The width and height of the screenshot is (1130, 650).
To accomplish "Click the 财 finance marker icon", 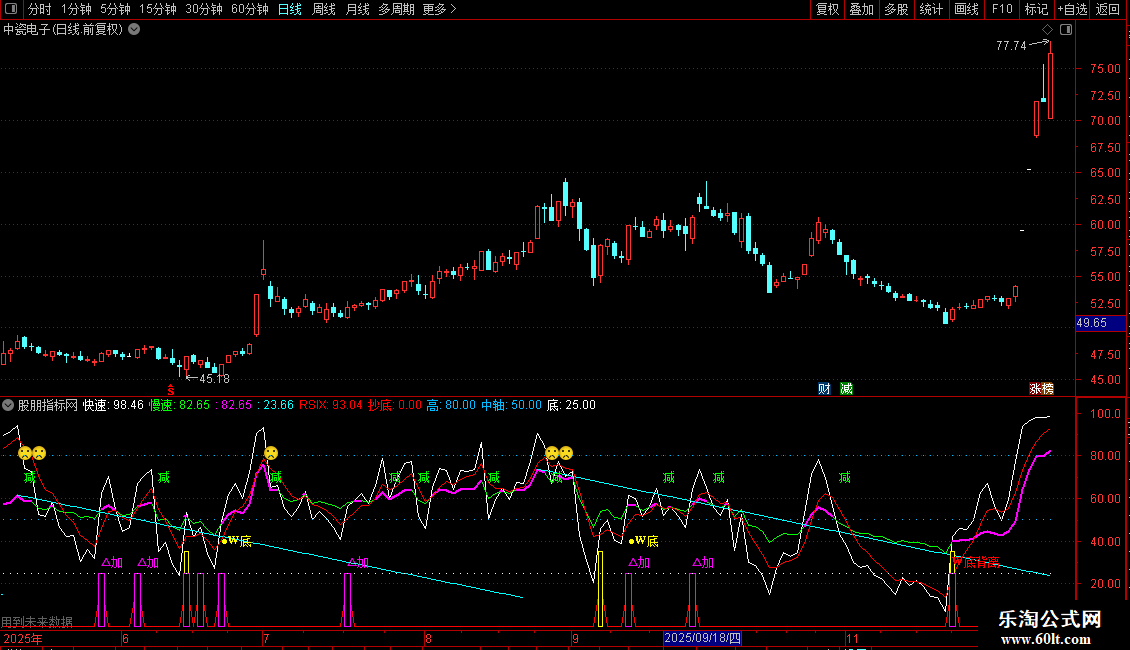I will 824,388.
